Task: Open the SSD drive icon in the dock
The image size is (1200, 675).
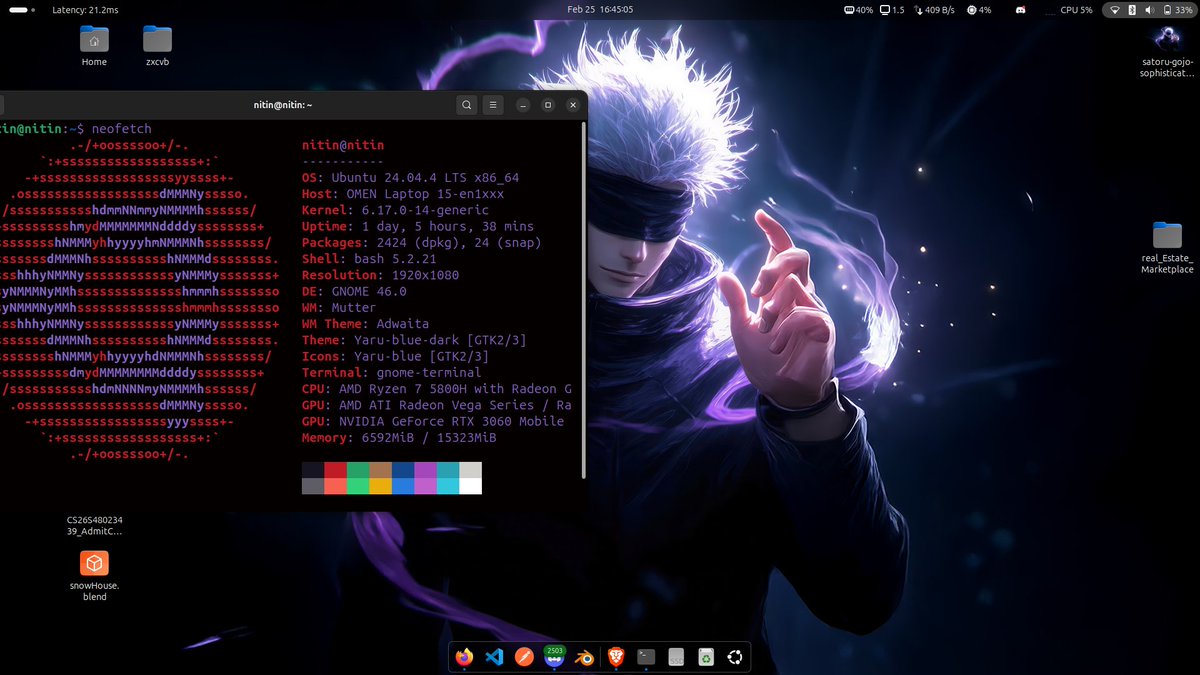Action: pyautogui.click(x=676, y=657)
